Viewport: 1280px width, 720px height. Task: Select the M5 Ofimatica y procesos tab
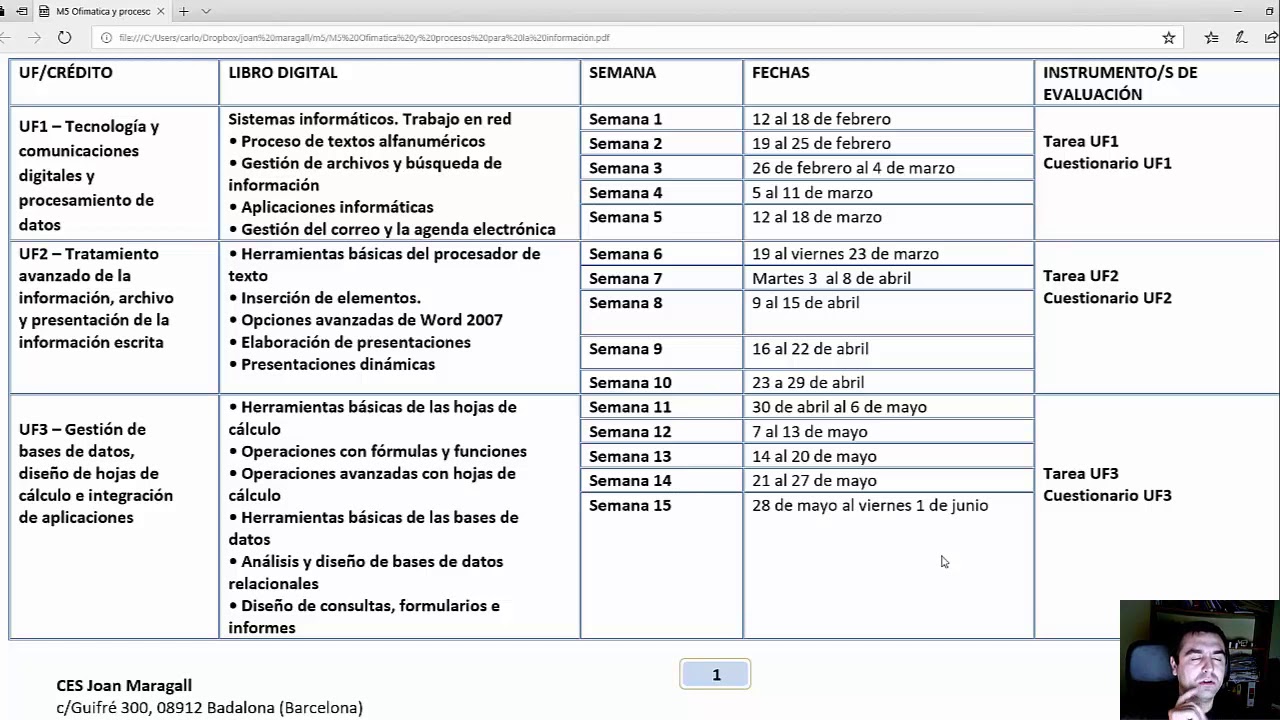(x=101, y=11)
